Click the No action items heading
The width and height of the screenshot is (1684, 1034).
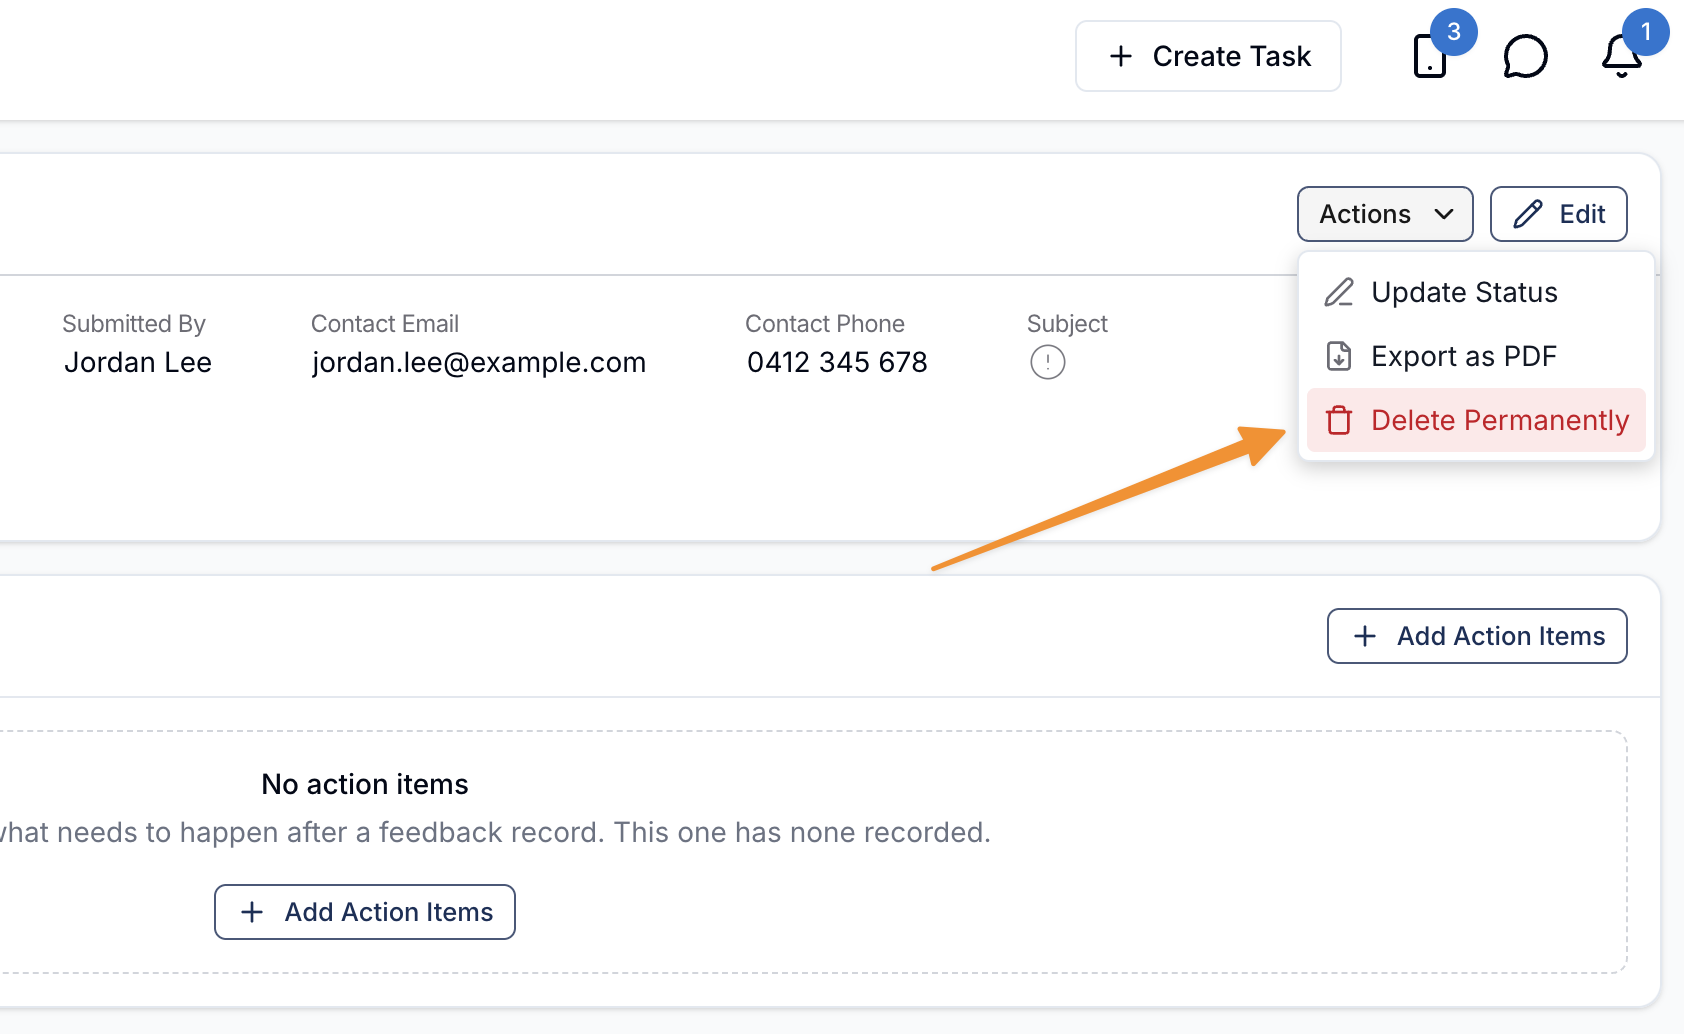point(365,784)
